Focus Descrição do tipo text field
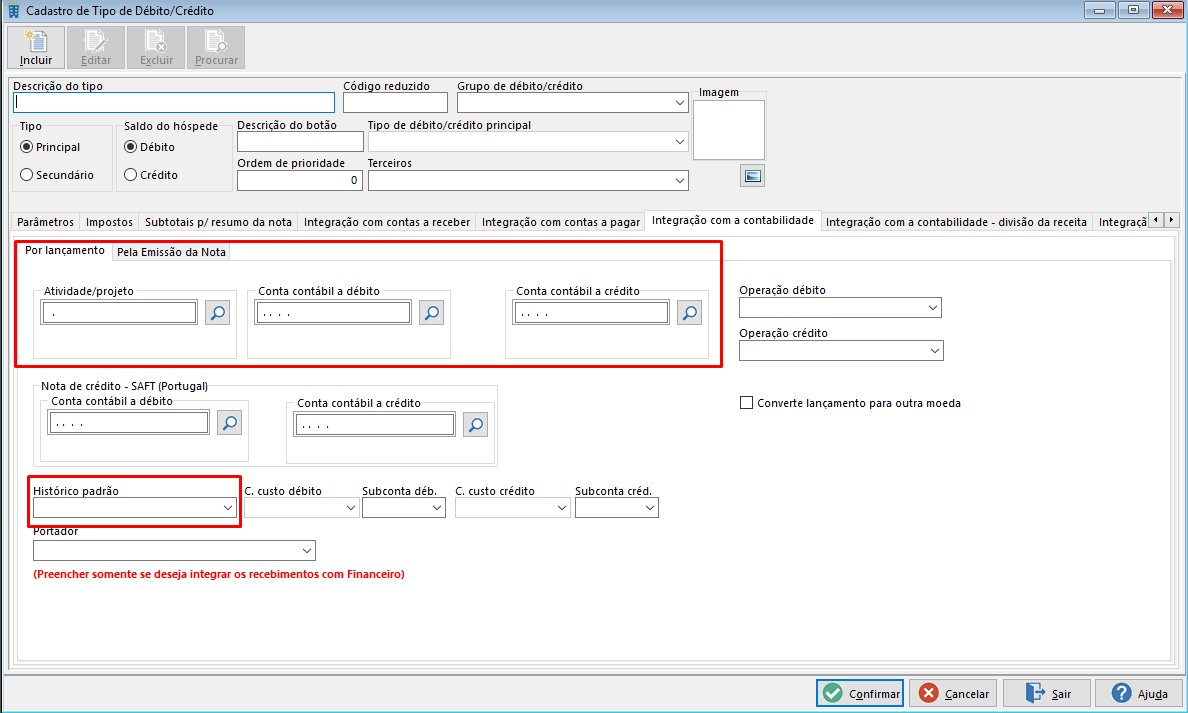The height and width of the screenshot is (713, 1188). point(174,102)
